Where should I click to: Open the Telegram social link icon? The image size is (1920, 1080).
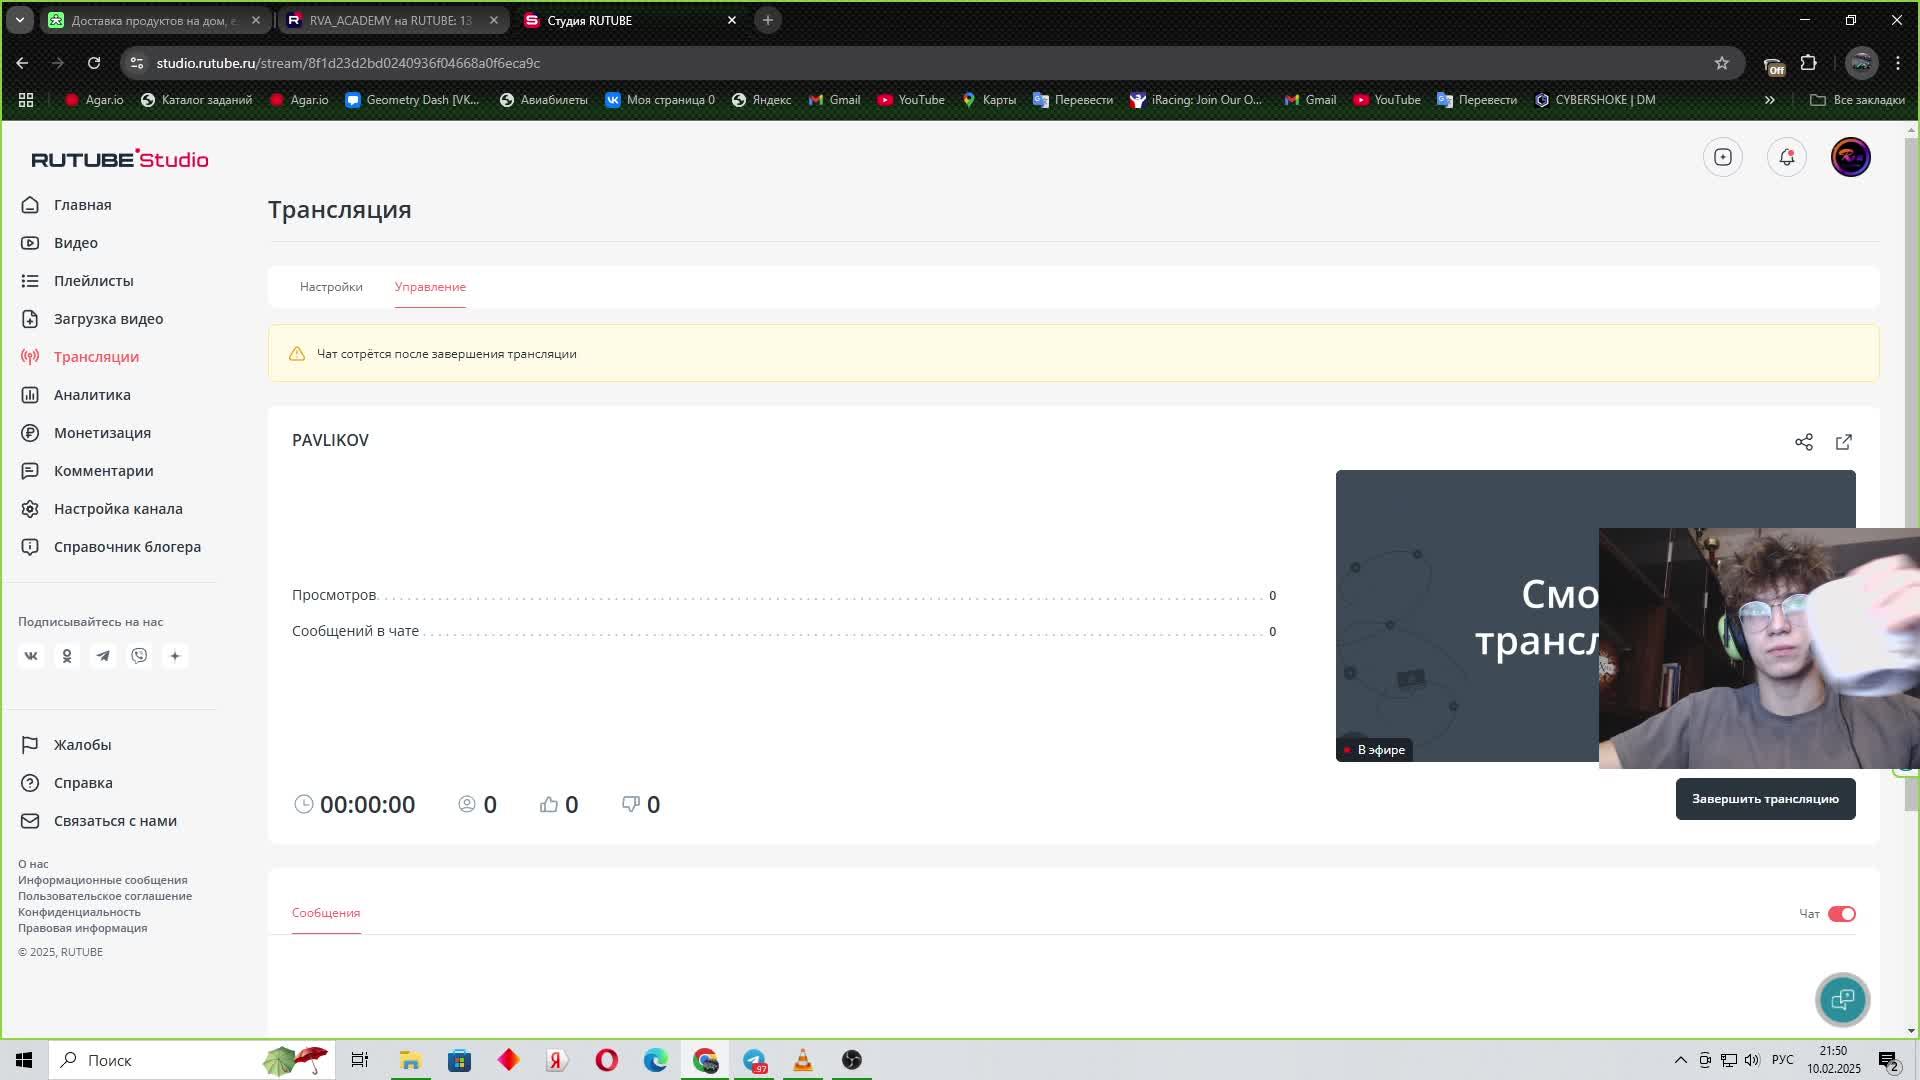coord(103,656)
